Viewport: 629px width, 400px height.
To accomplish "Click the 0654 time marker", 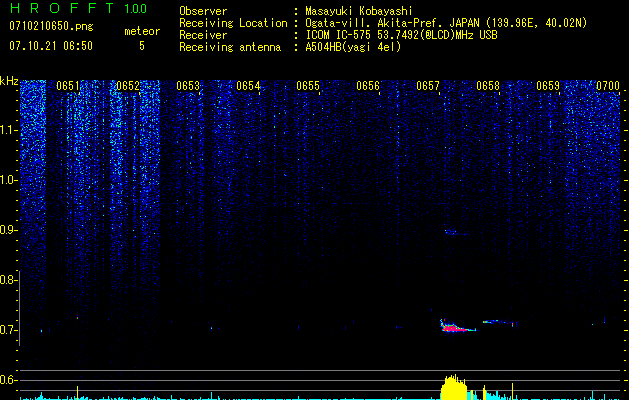I will [x=248, y=86].
